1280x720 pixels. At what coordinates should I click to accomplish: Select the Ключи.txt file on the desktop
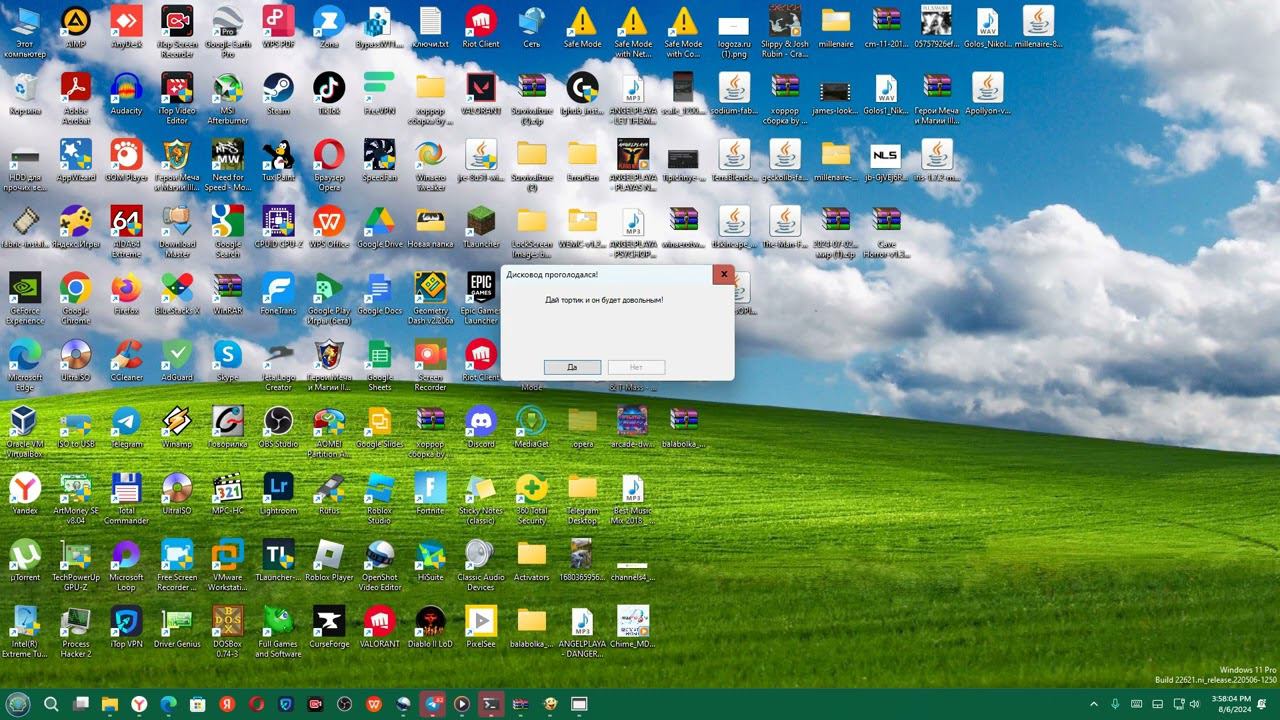(430, 27)
